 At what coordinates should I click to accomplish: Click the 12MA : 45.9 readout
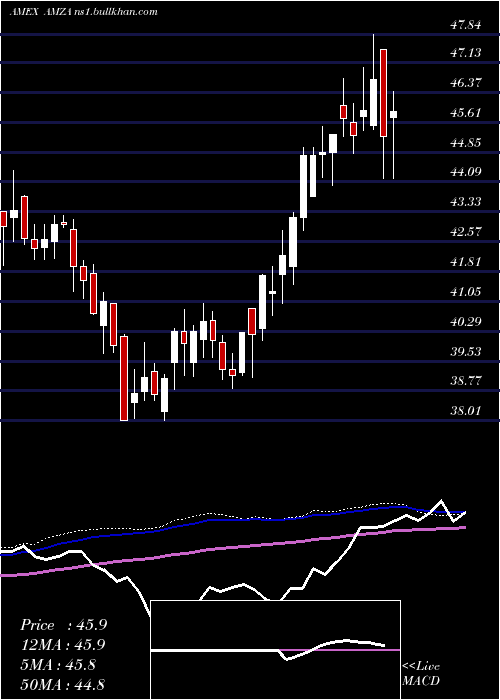63,645
